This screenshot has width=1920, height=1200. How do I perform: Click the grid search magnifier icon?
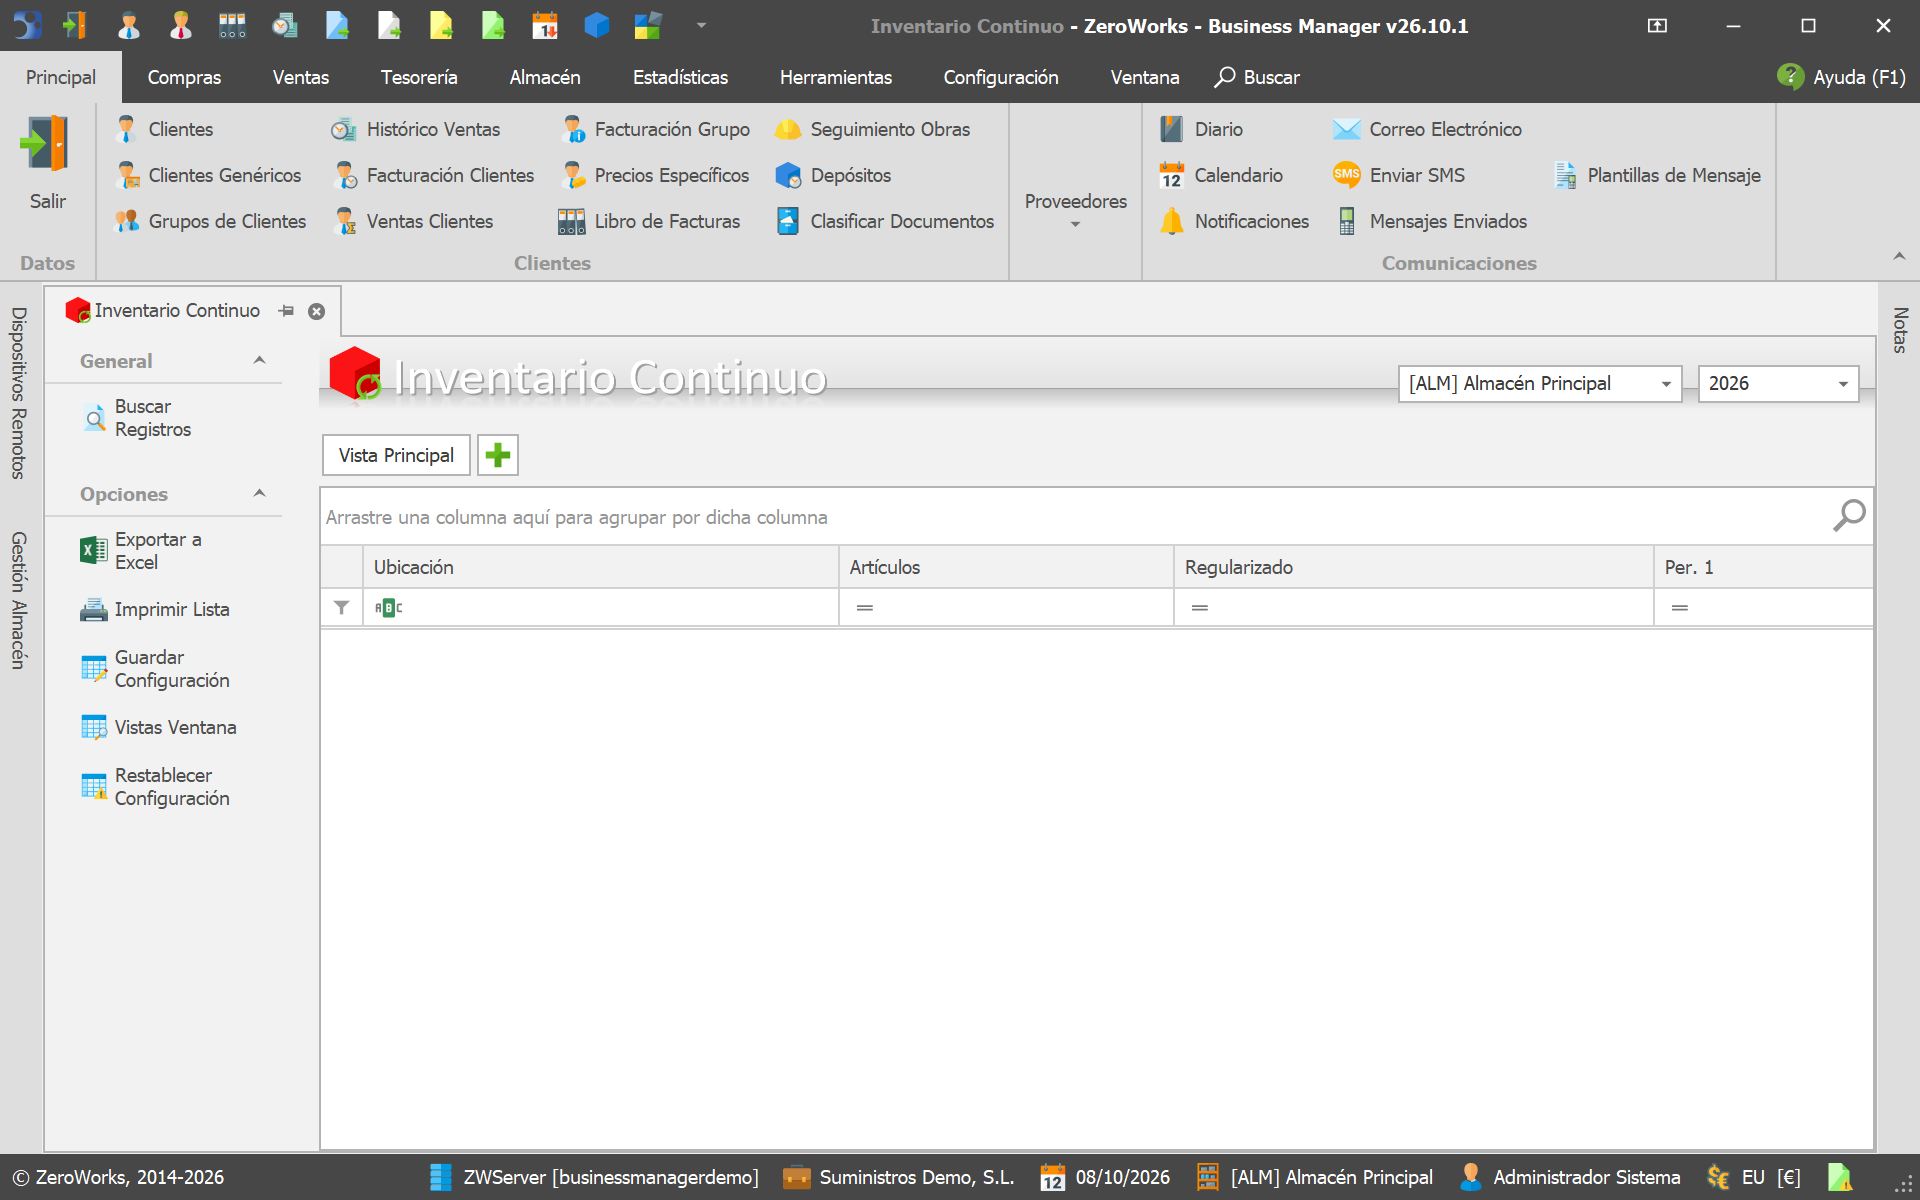1849,516
